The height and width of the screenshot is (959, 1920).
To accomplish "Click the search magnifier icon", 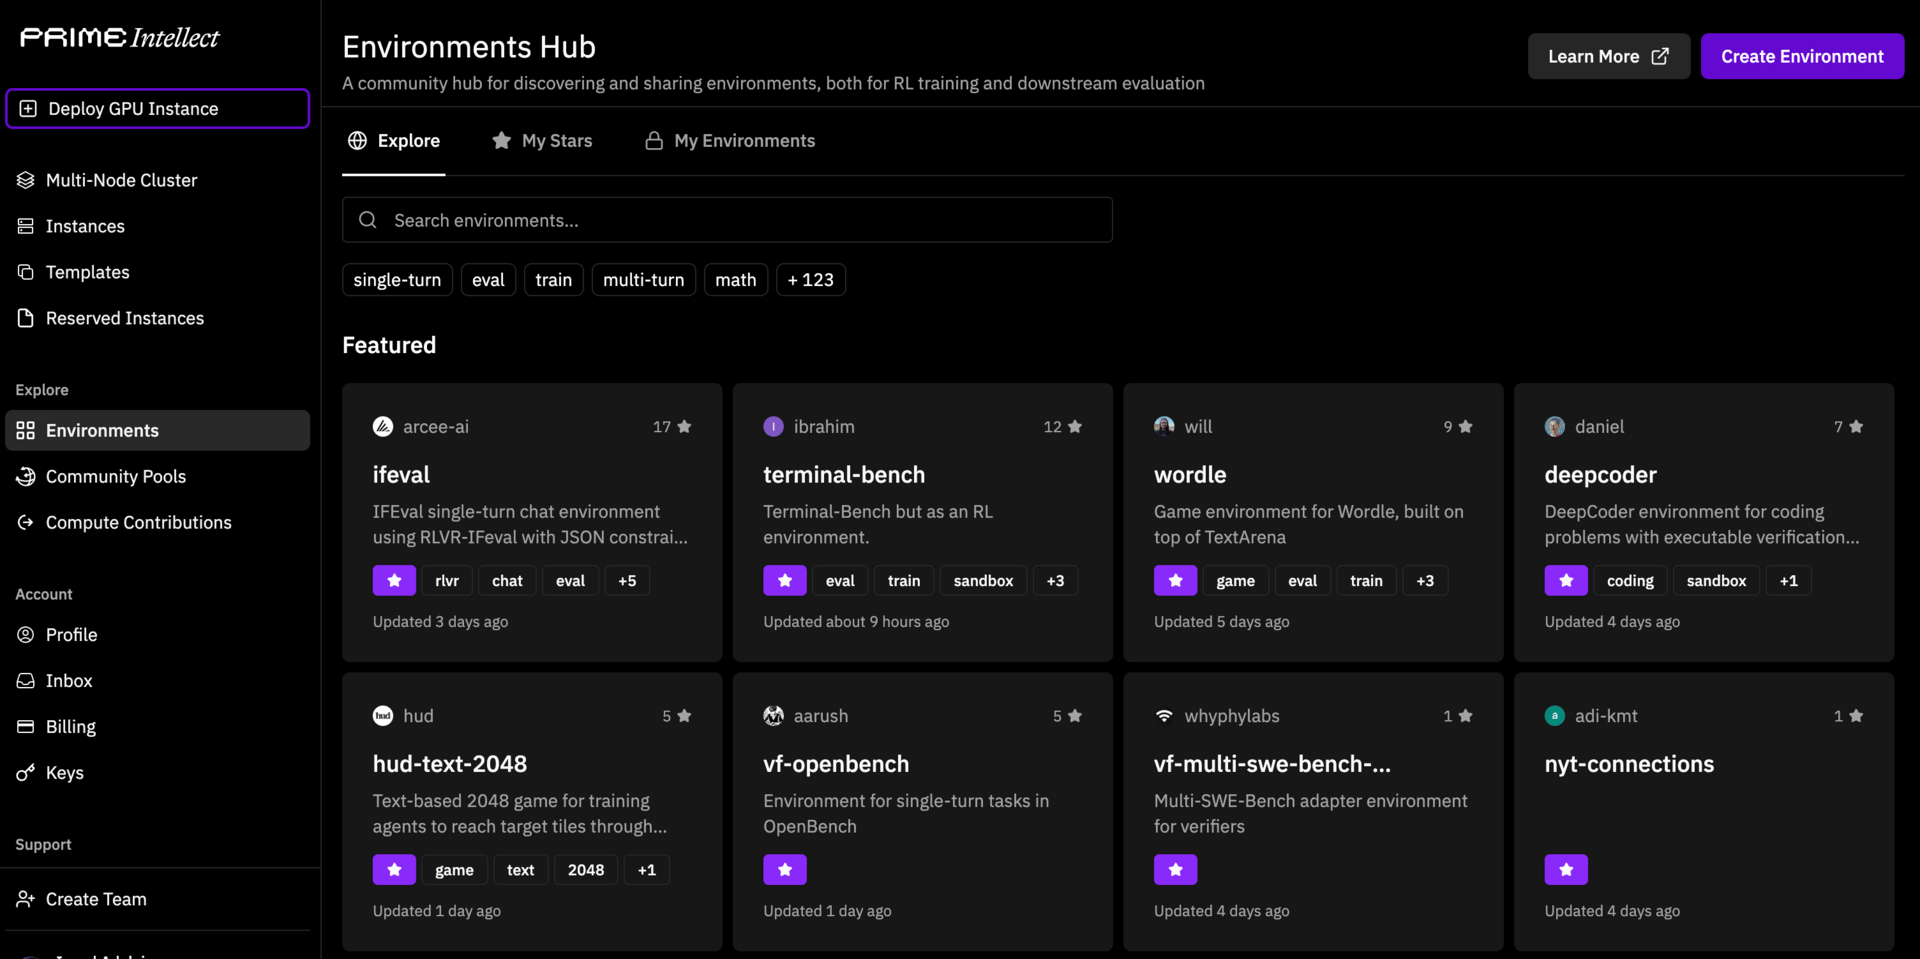I will click(368, 219).
